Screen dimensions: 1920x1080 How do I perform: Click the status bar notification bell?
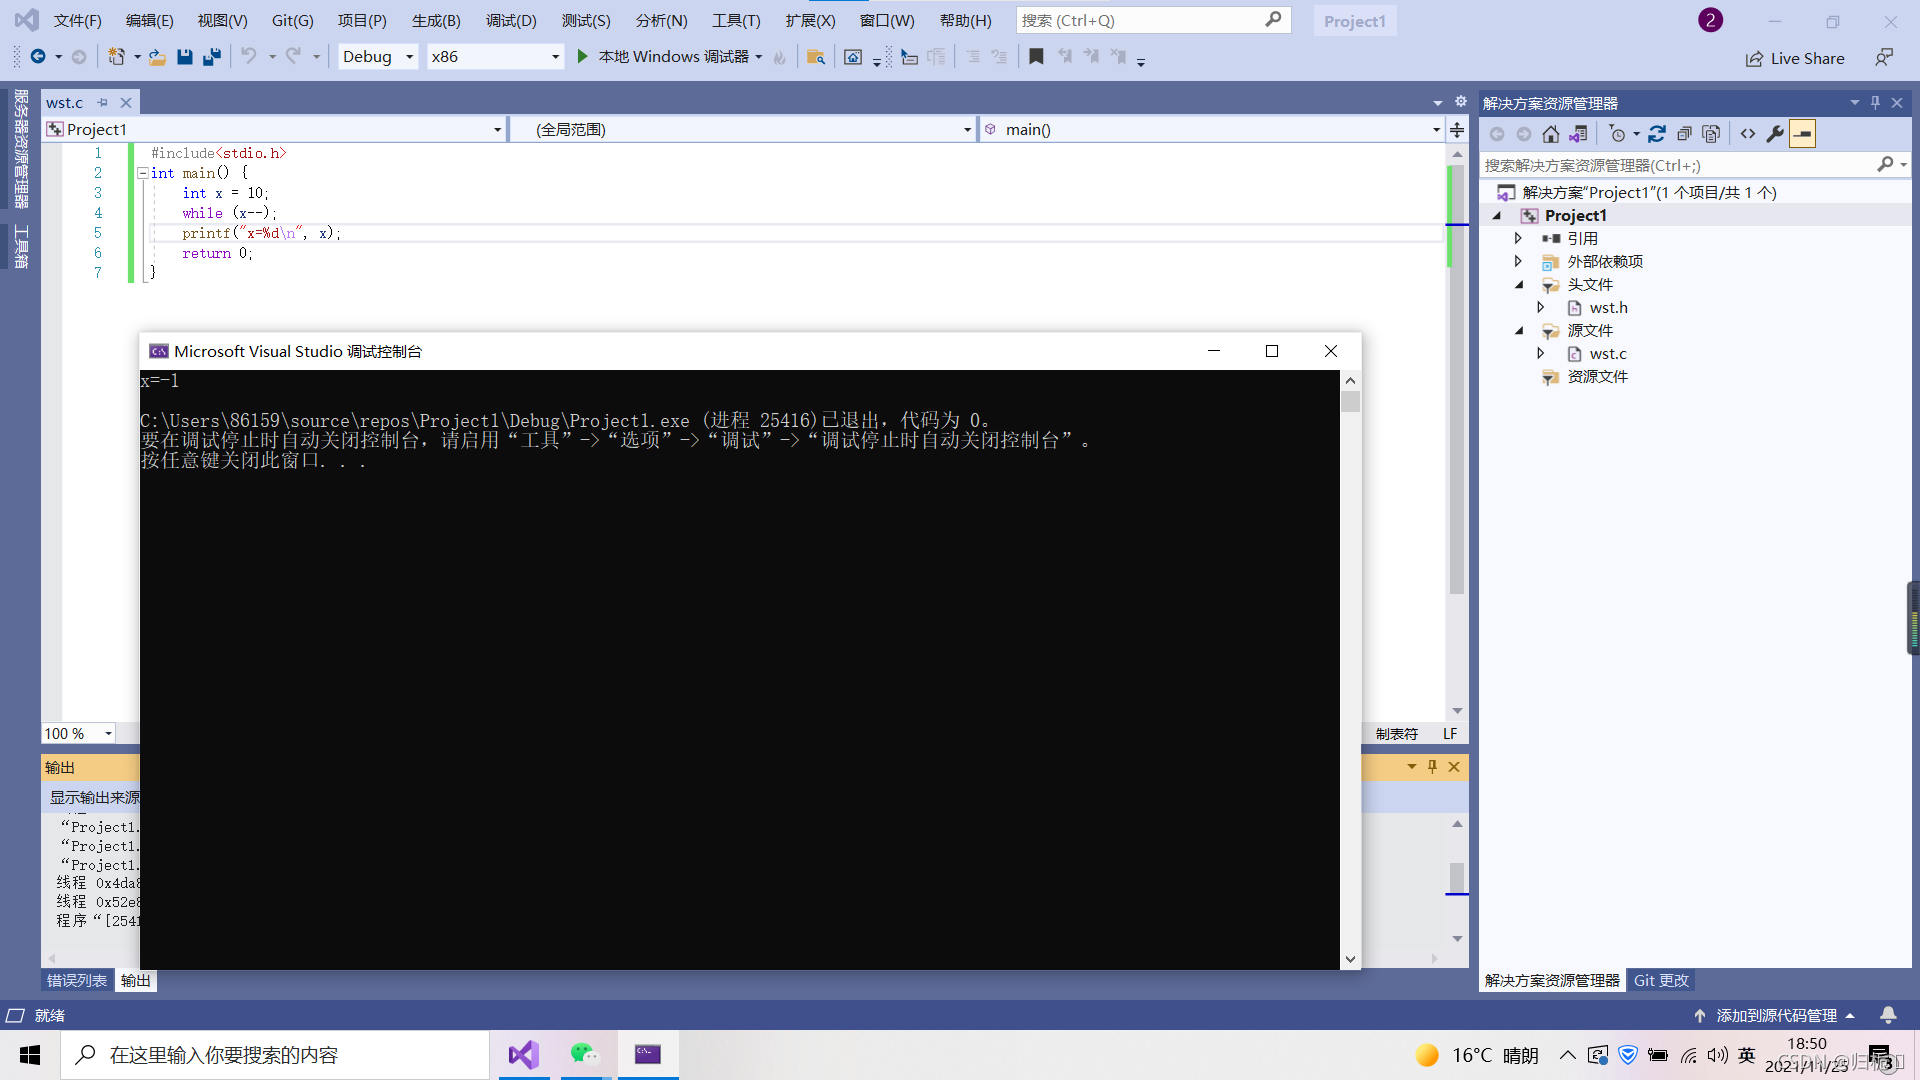pos(1888,1016)
